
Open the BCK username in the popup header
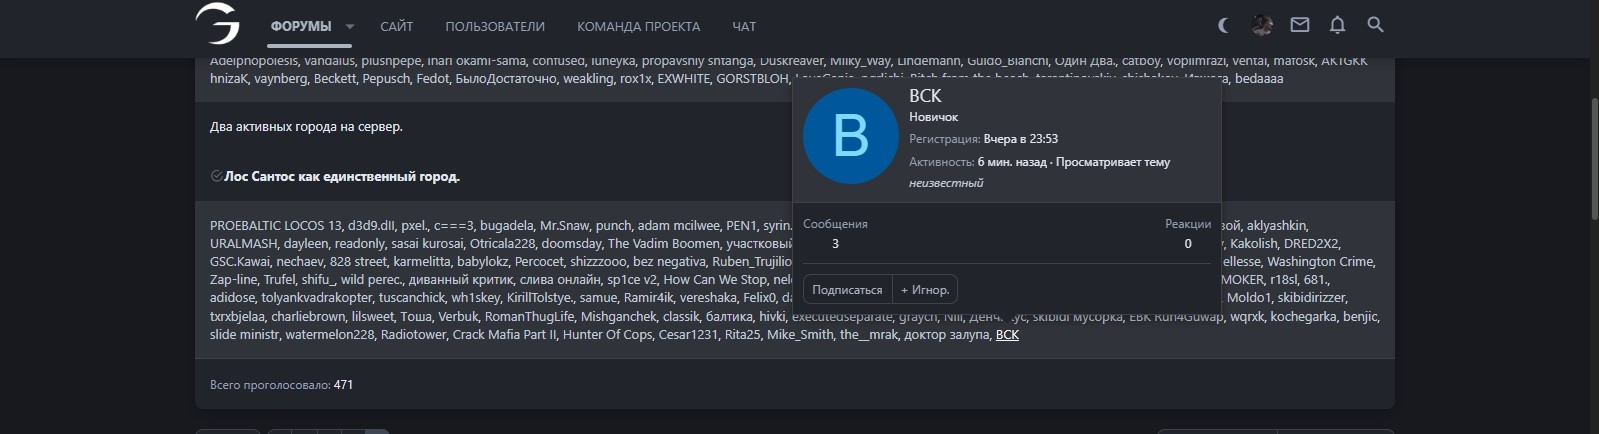[x=925, y=96]
